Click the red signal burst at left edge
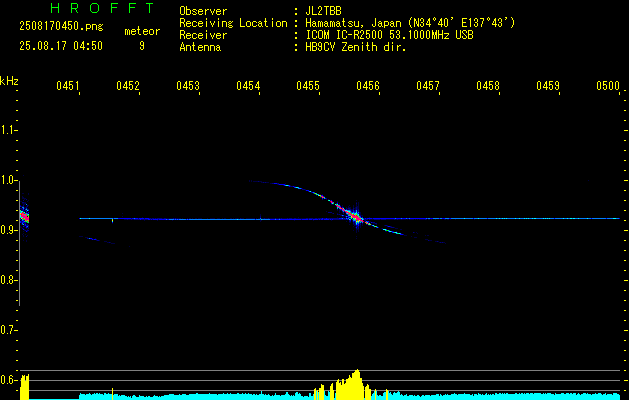Screen dimensions: 629x400 [x=24, y=217]
